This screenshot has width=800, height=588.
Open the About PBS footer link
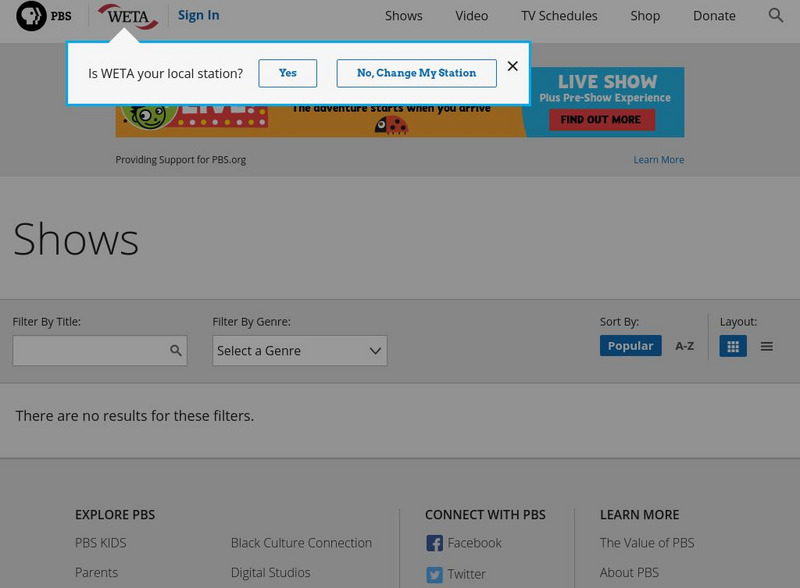pyautogui.click(x=629, y=573)
